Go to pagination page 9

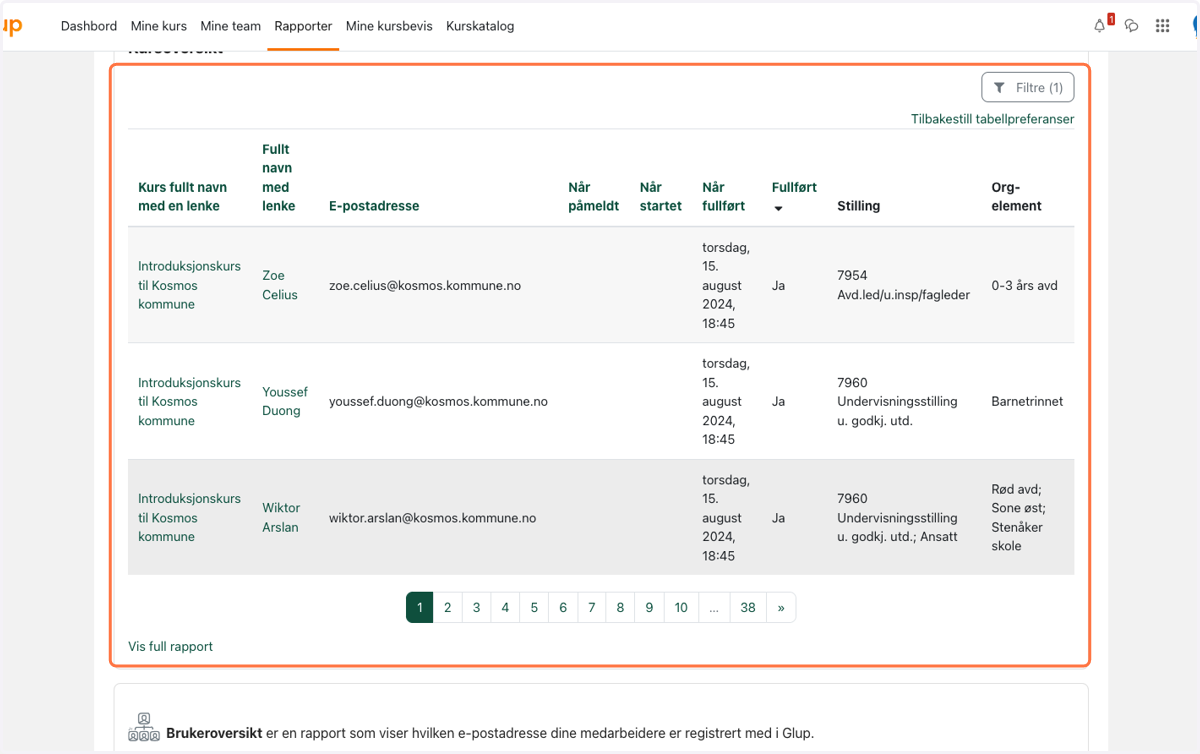point(649,607)
